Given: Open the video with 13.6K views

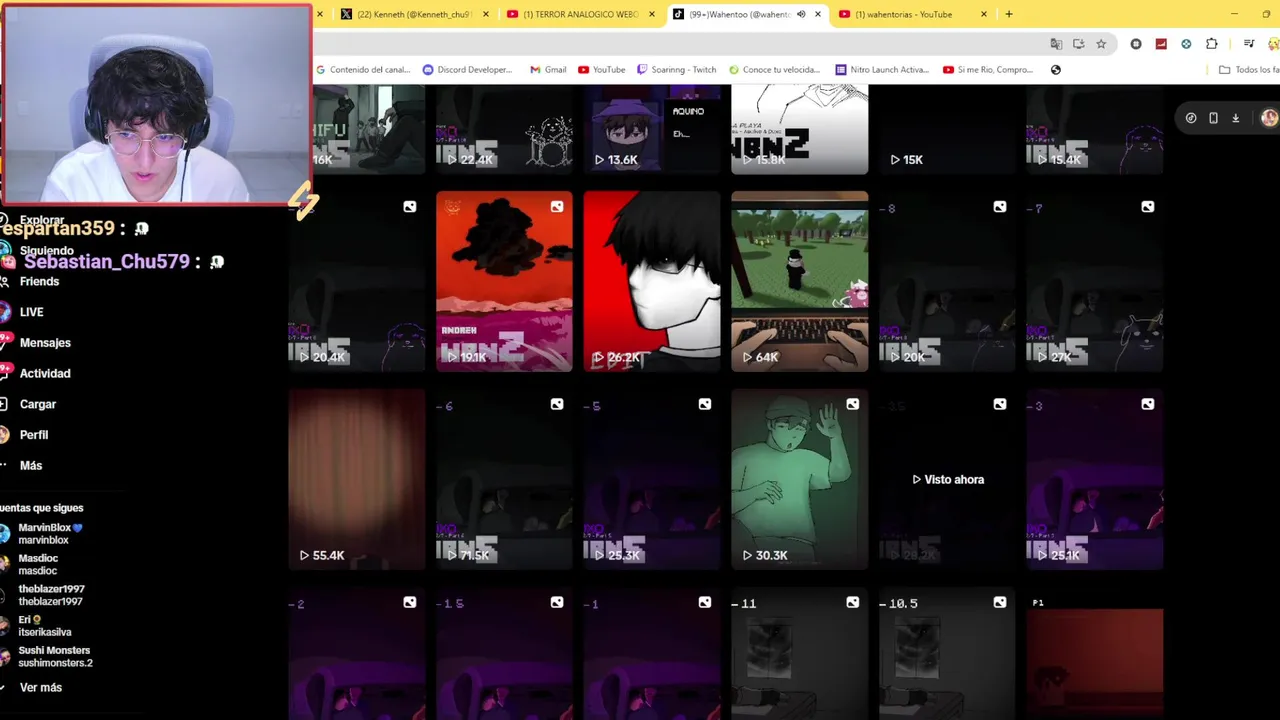Looking at the screenshot, I should [x=652, y=129].
